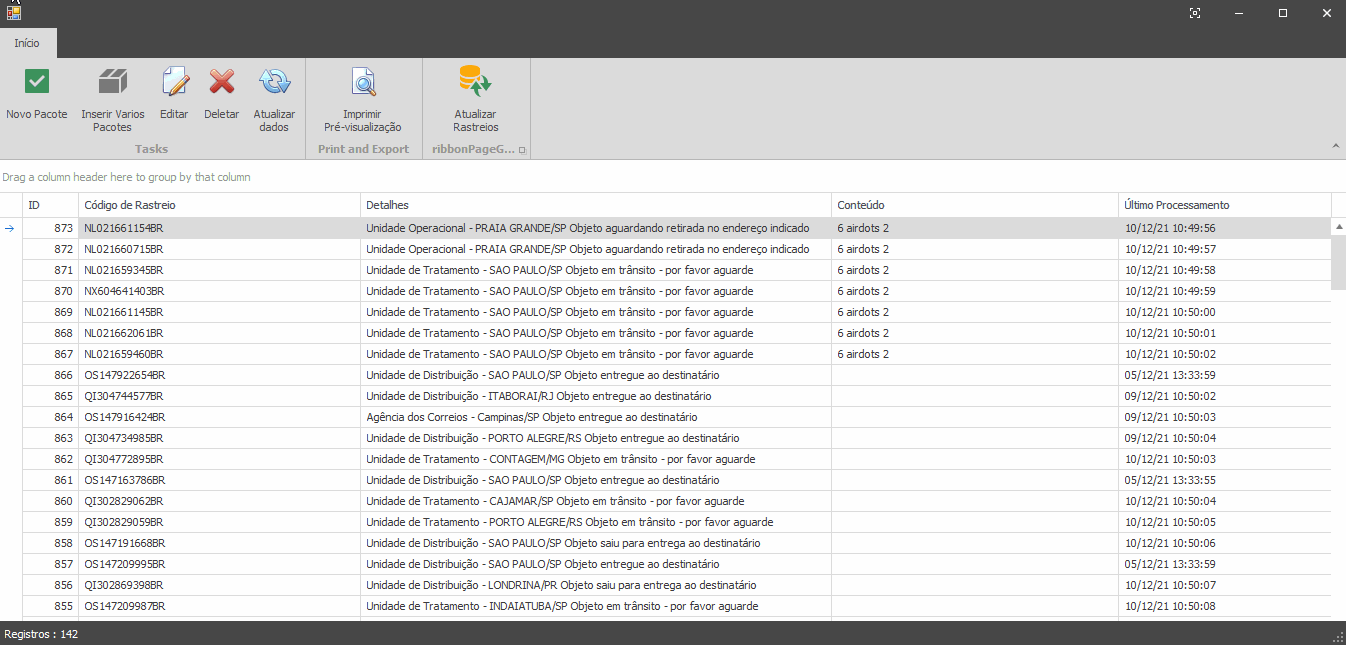Click timestamp 05/12/21 13:33:55
The width and height of the screenshot is (1346, 645).
click(x=1170, y=480)
